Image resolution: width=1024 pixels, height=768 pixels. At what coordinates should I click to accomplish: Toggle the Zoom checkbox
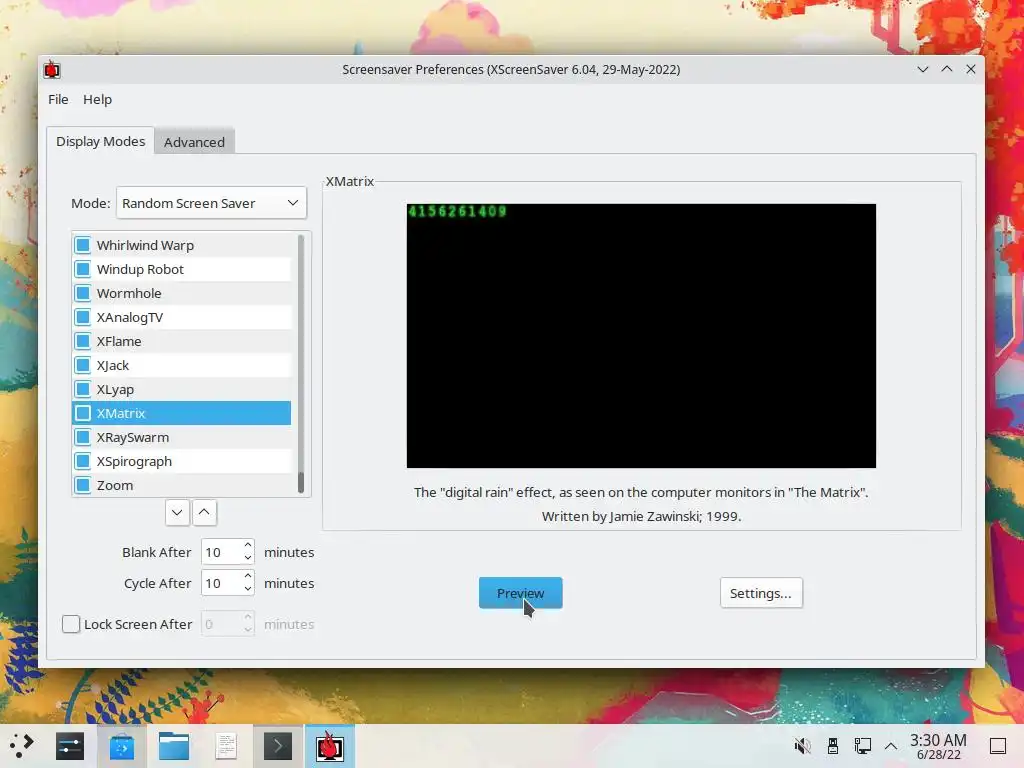point(82,485)
